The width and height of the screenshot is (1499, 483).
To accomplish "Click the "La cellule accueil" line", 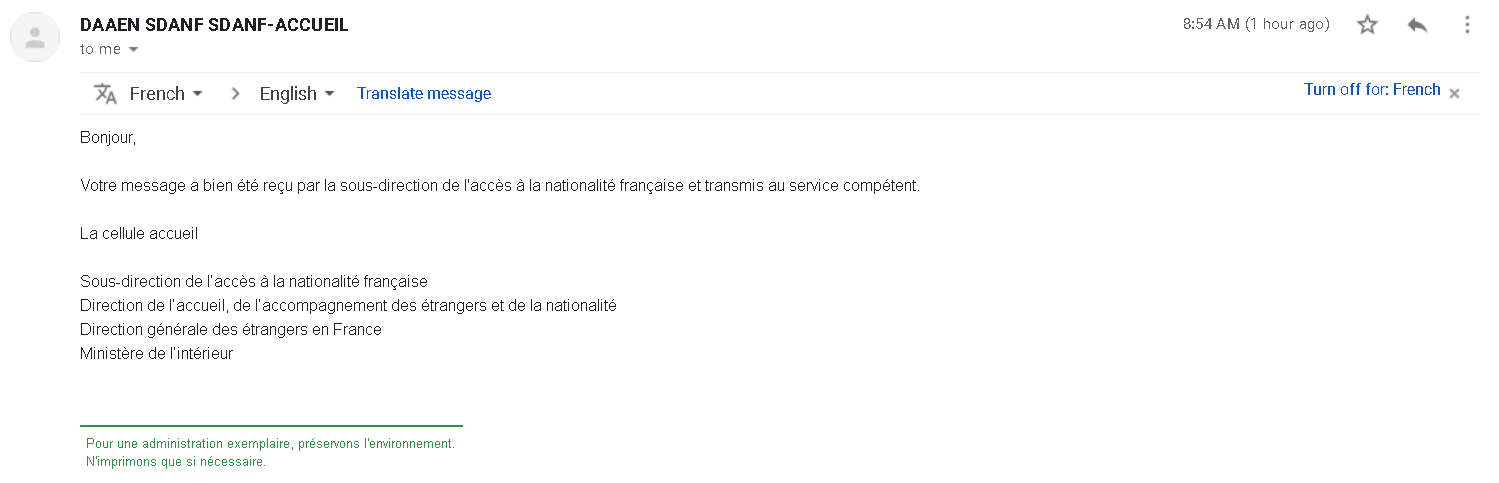I will 139,233.
